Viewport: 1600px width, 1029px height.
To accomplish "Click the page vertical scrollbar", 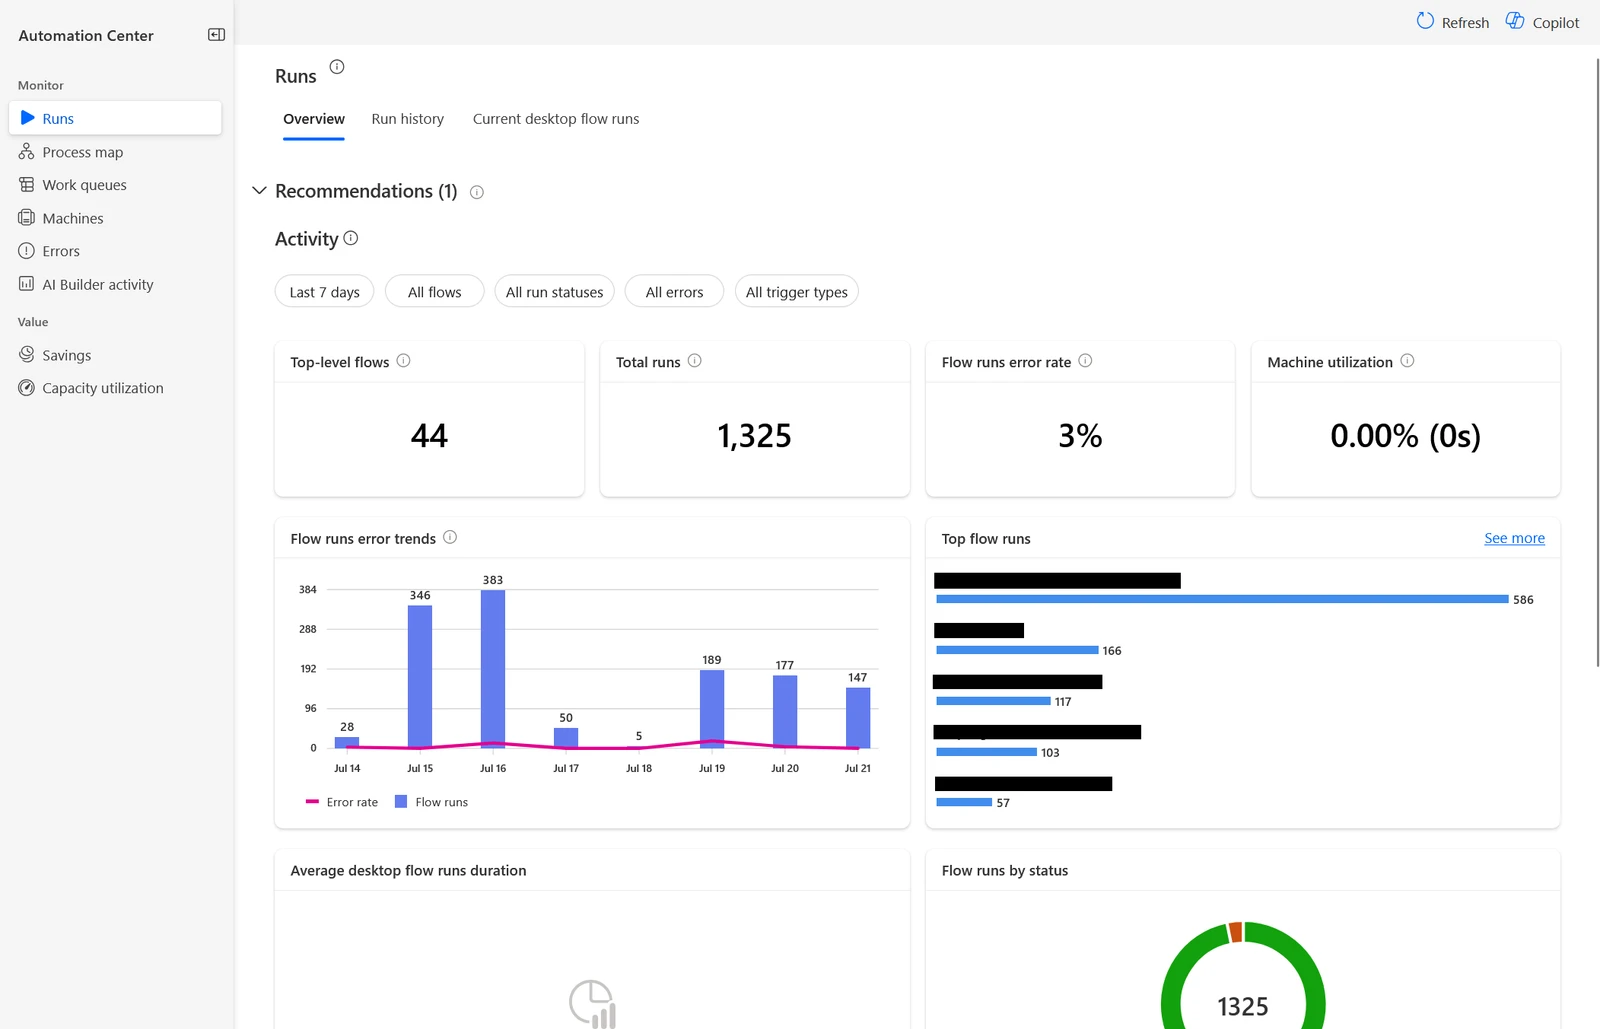I will [1596, 362].
